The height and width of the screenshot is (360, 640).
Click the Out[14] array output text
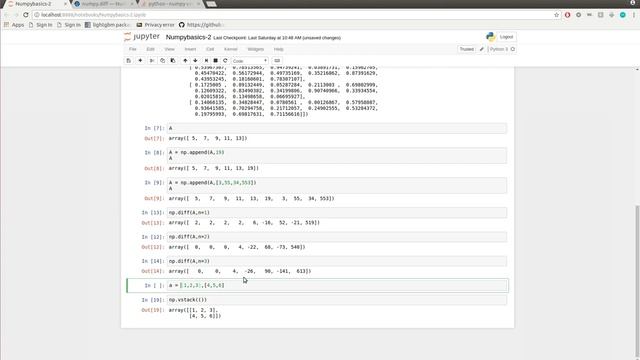click(240, 271)
